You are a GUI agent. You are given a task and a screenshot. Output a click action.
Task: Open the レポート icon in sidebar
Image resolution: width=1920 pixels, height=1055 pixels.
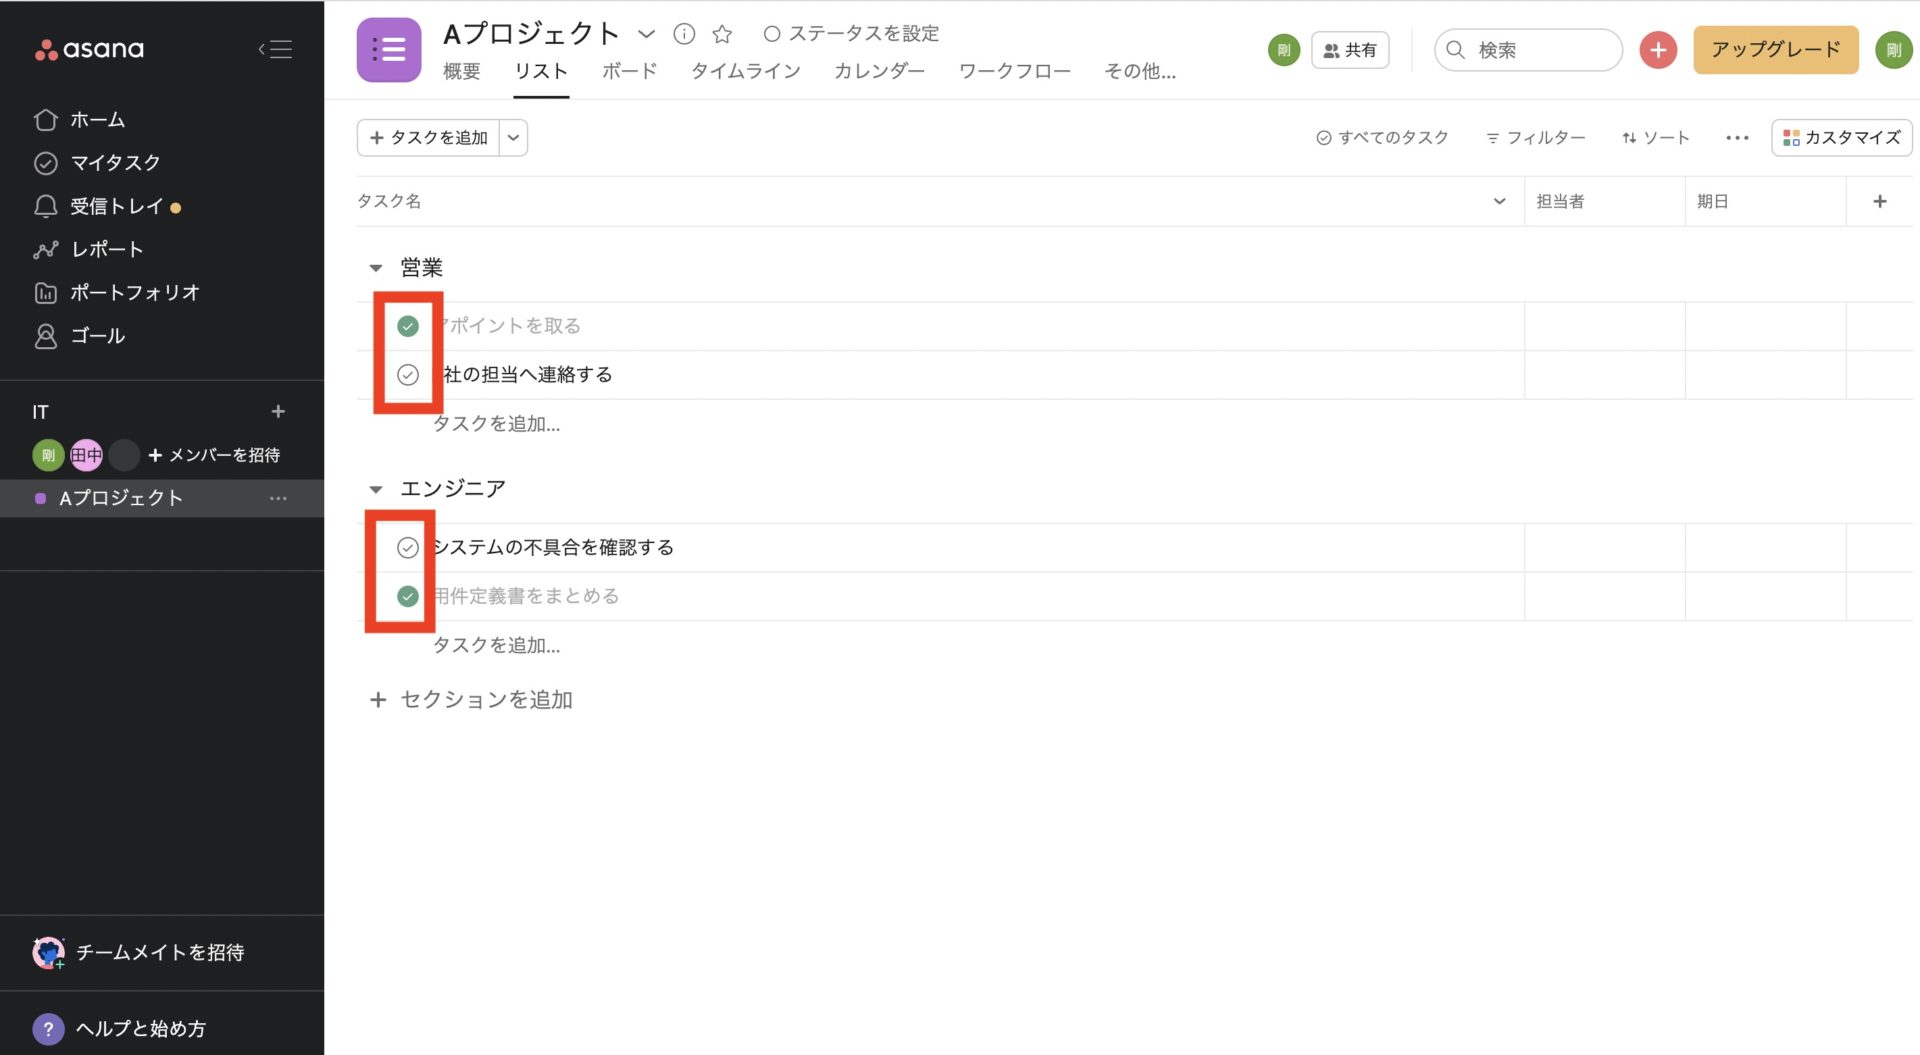click(45, 249)
